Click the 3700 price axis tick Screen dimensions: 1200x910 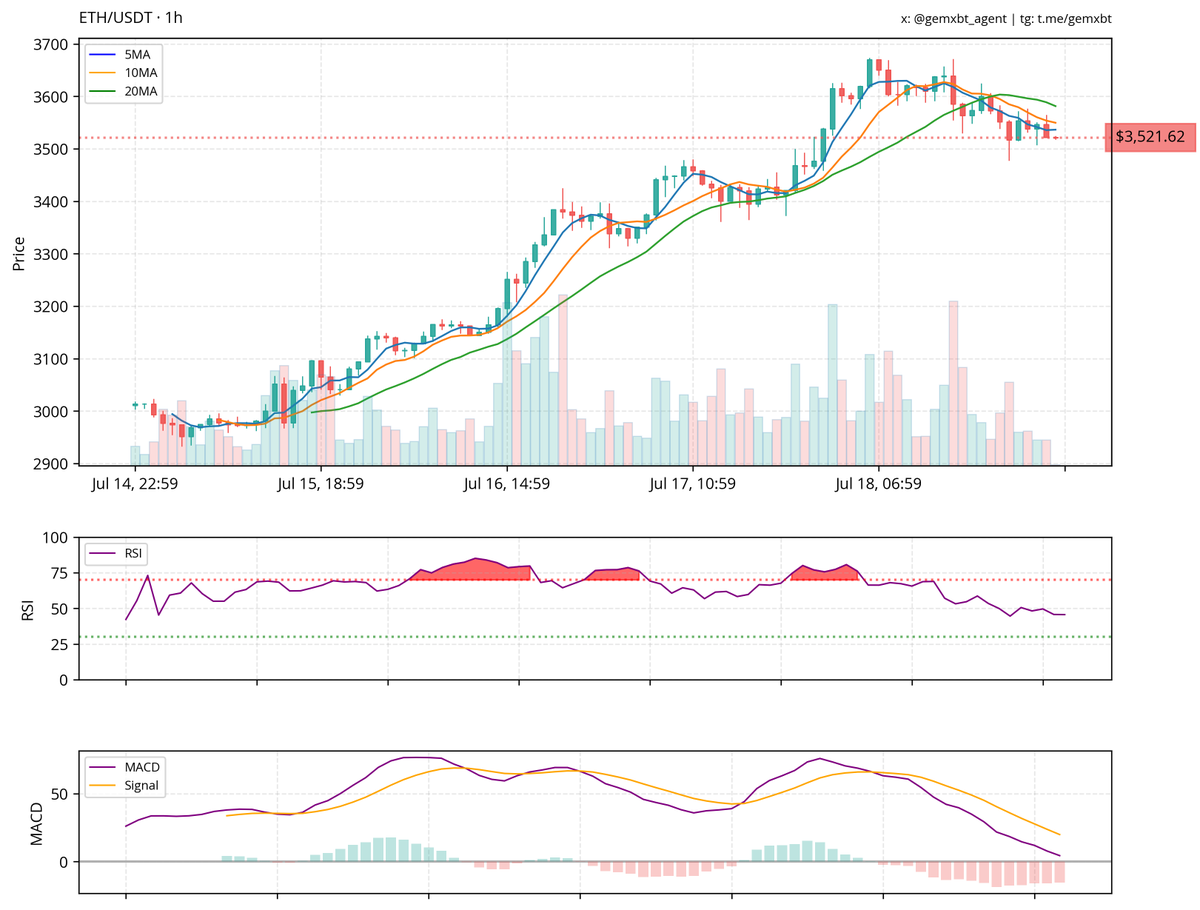click(x=50, y=45)
